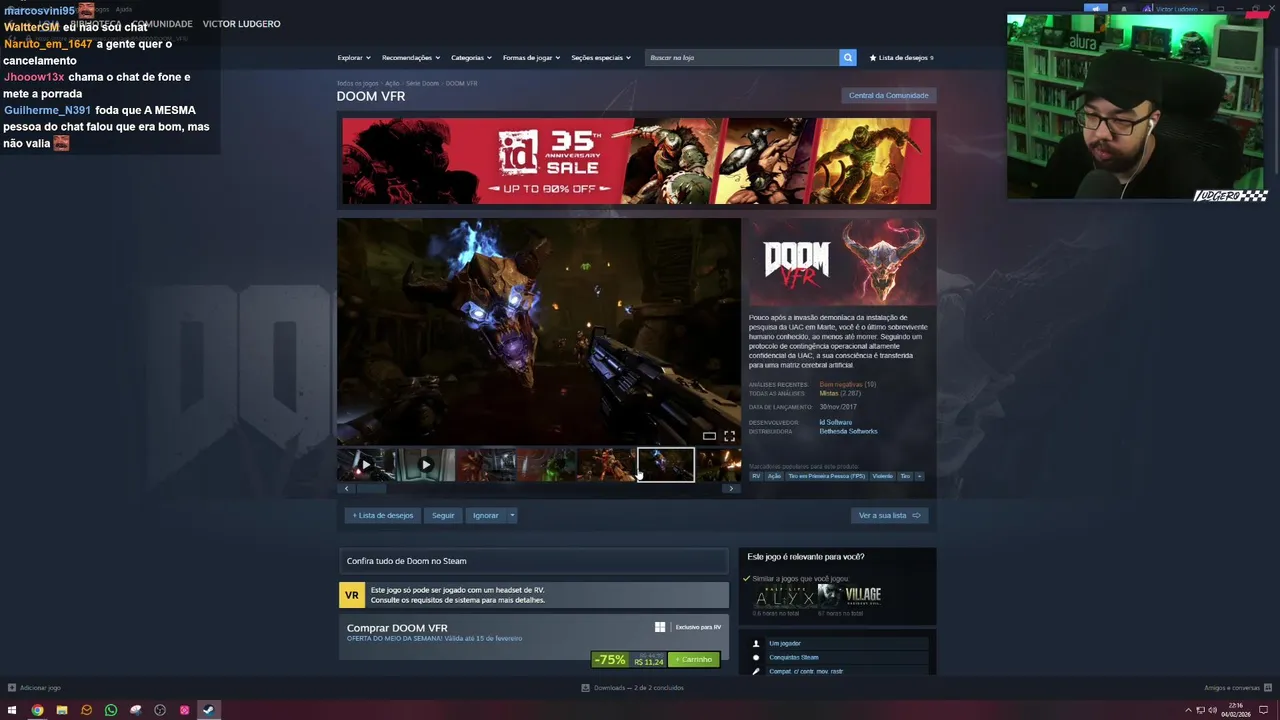This screenshot has height=720, width=1280.
Task: Click the Ignorar button
Action: click(486, 515)
